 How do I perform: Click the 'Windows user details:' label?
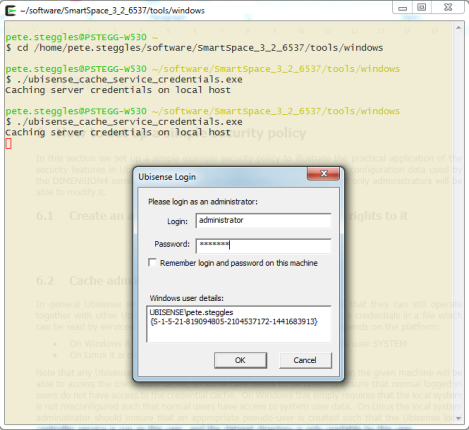coord(186,298)
